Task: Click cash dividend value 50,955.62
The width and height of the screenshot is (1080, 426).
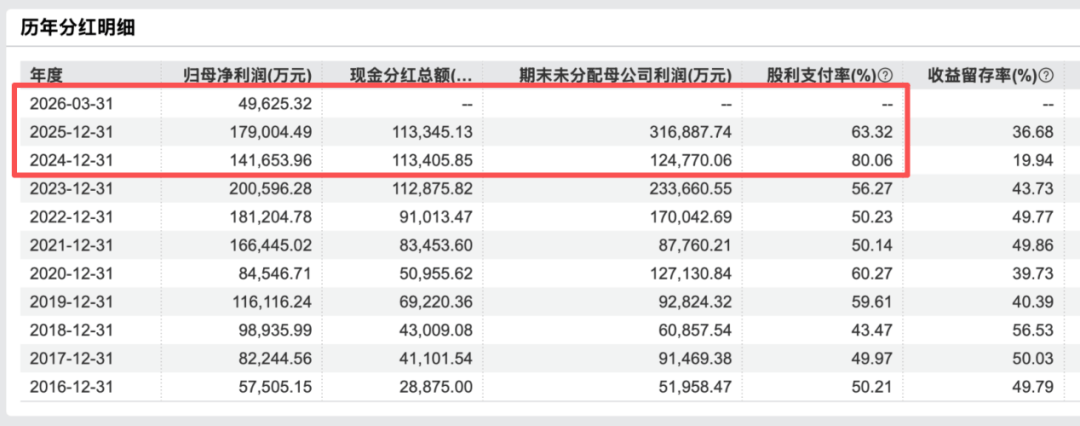Action: (x=437, y=274)
